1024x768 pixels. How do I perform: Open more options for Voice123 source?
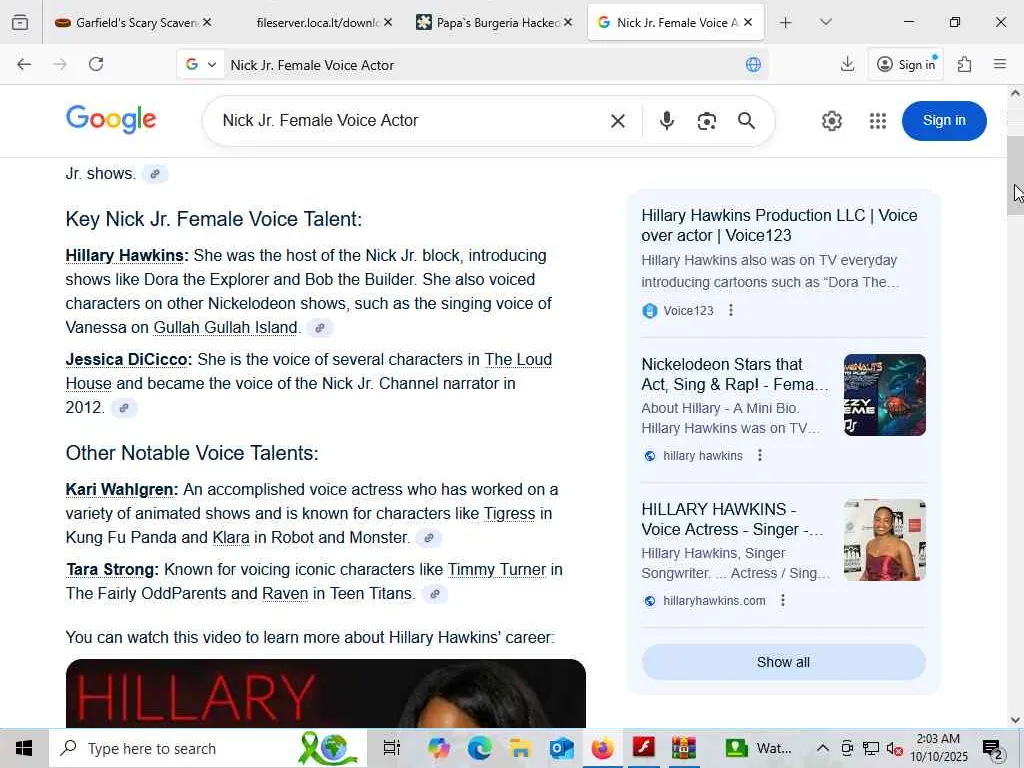[x=731, y=310]
